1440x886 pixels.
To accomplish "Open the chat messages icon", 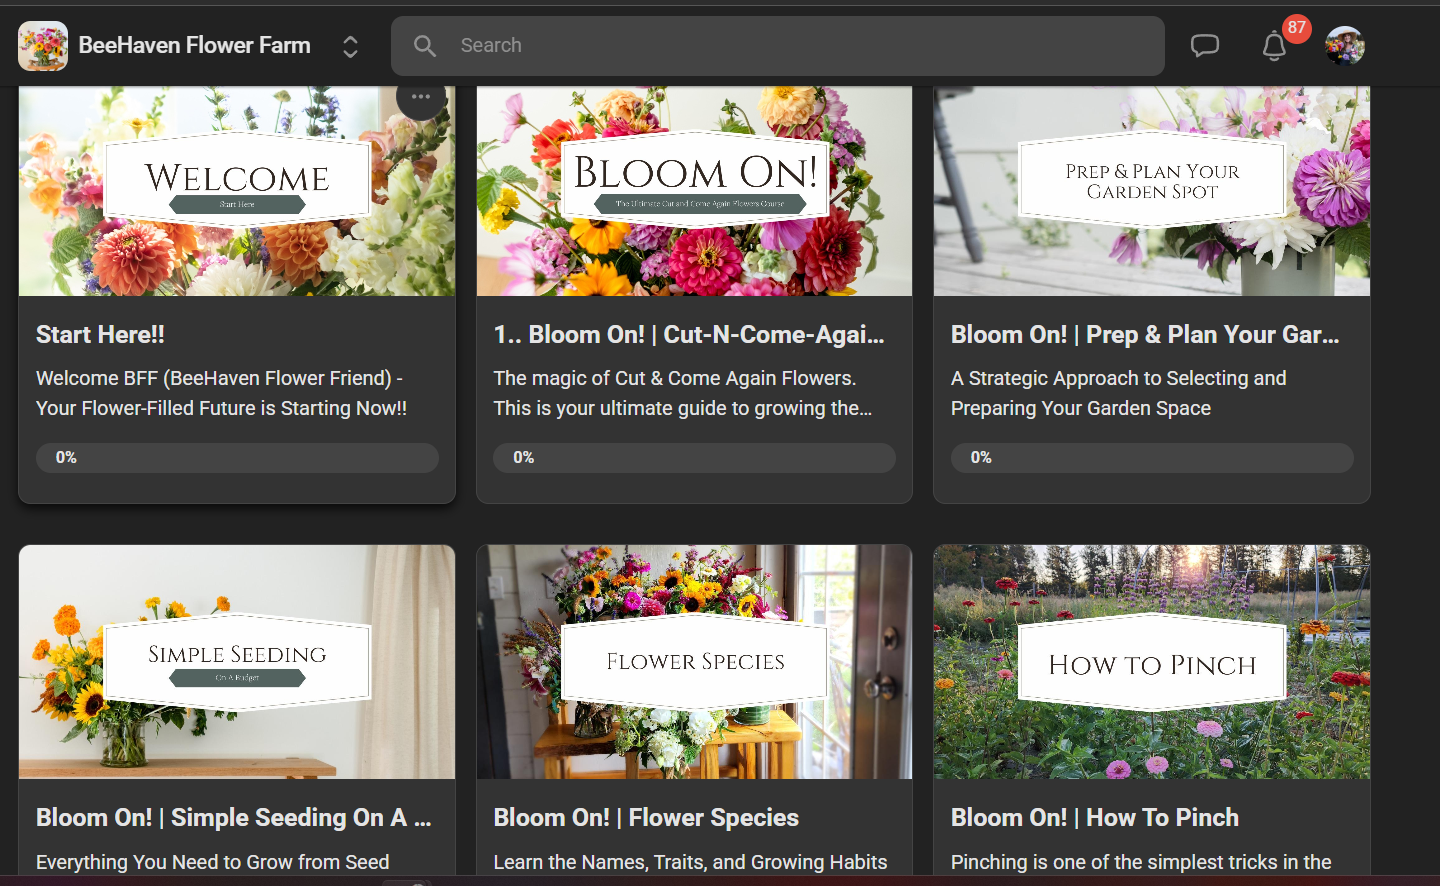I will (x=1205, y=46).
